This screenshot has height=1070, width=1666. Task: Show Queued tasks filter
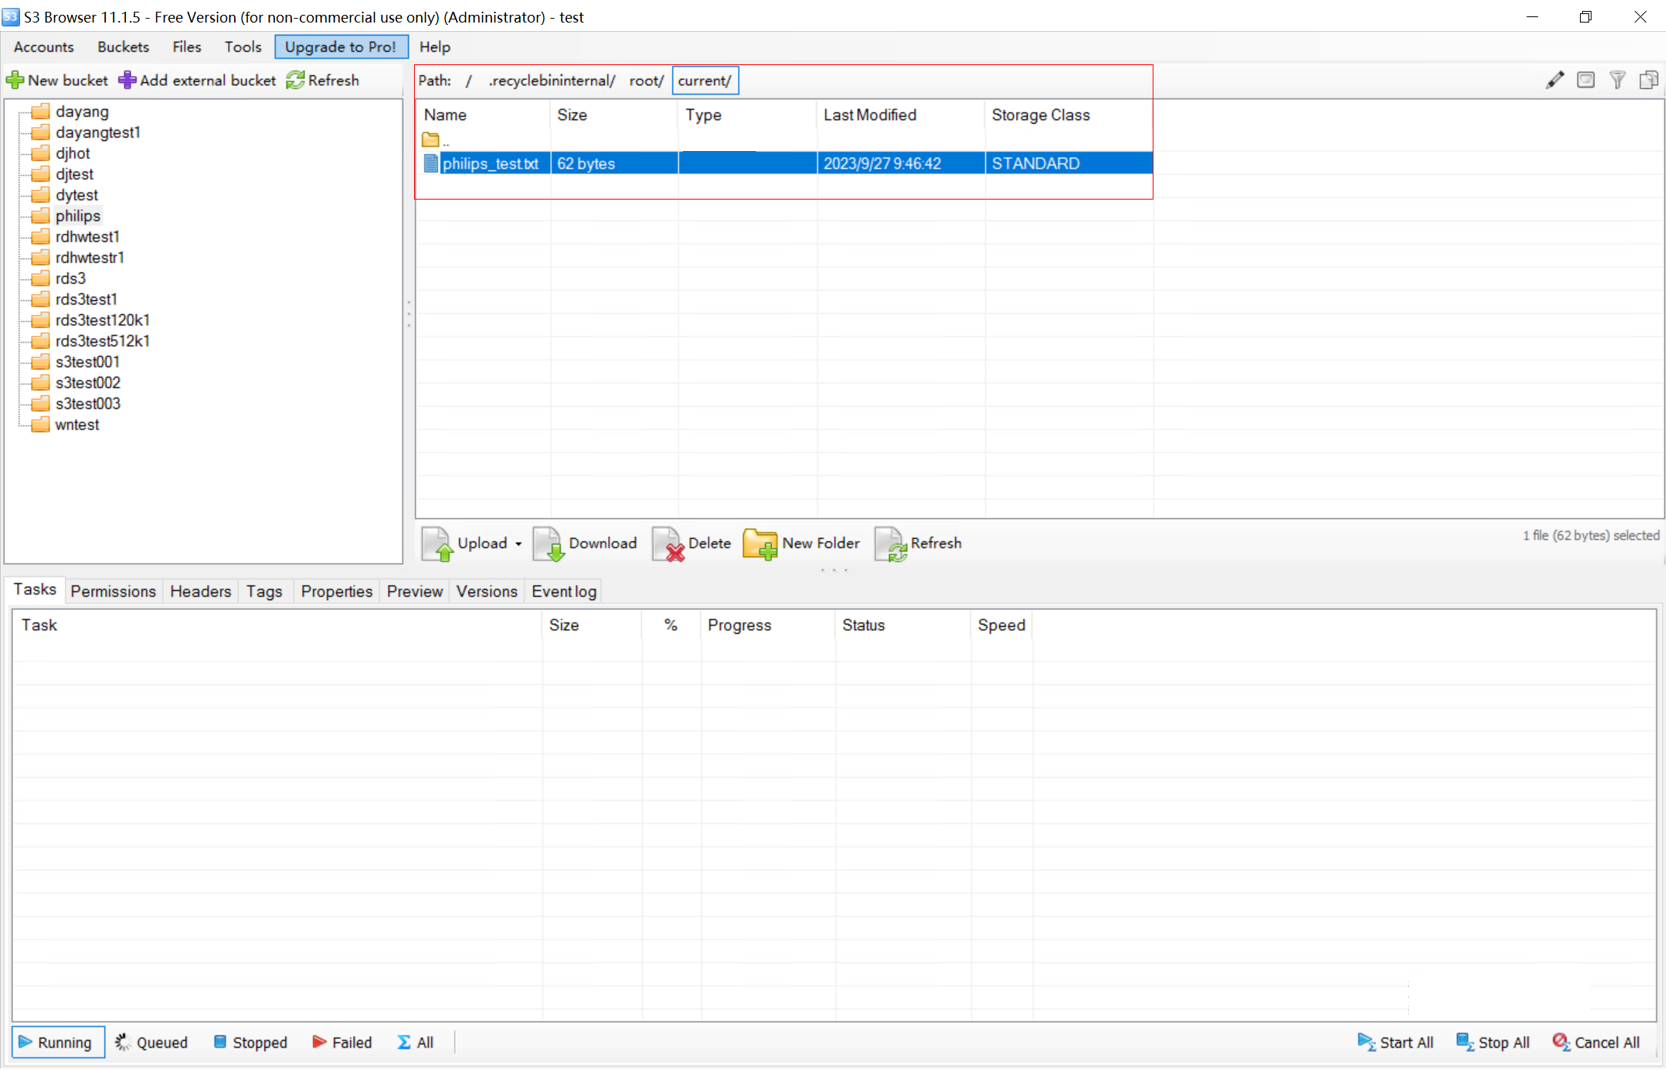pos(151,1042)
